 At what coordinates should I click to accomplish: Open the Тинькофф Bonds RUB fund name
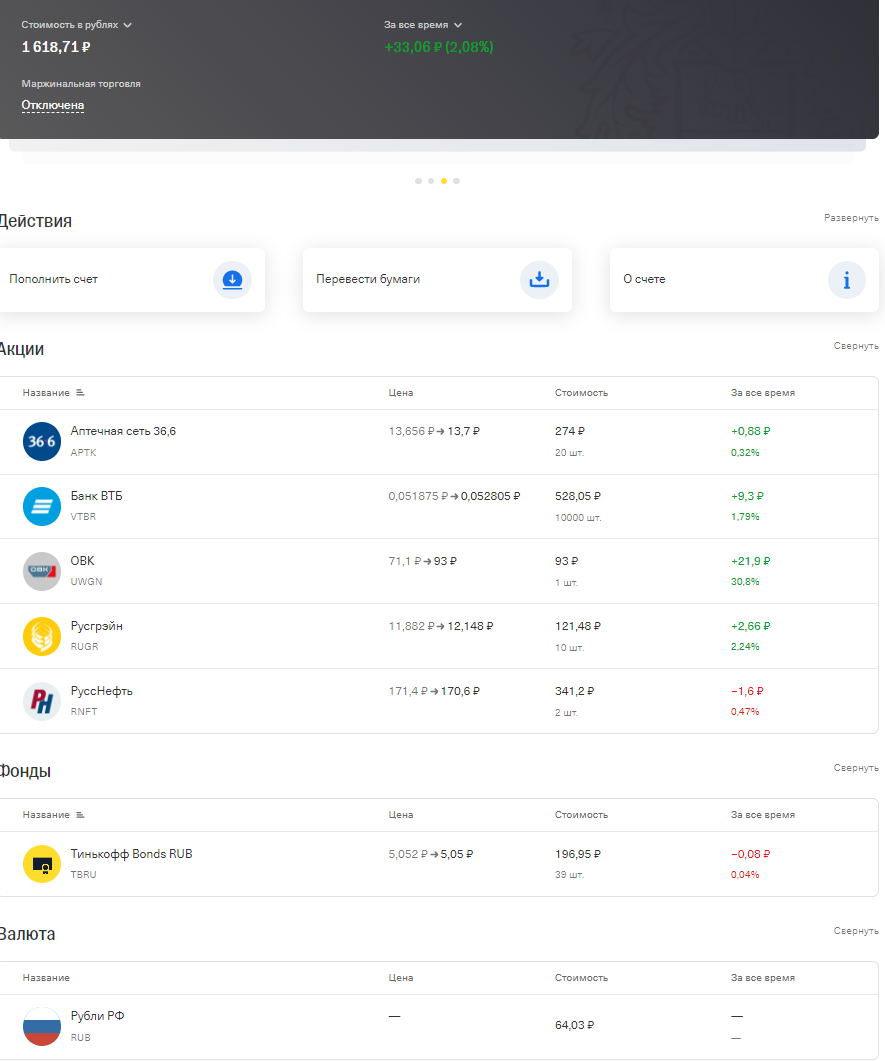[x=131, y=854]
